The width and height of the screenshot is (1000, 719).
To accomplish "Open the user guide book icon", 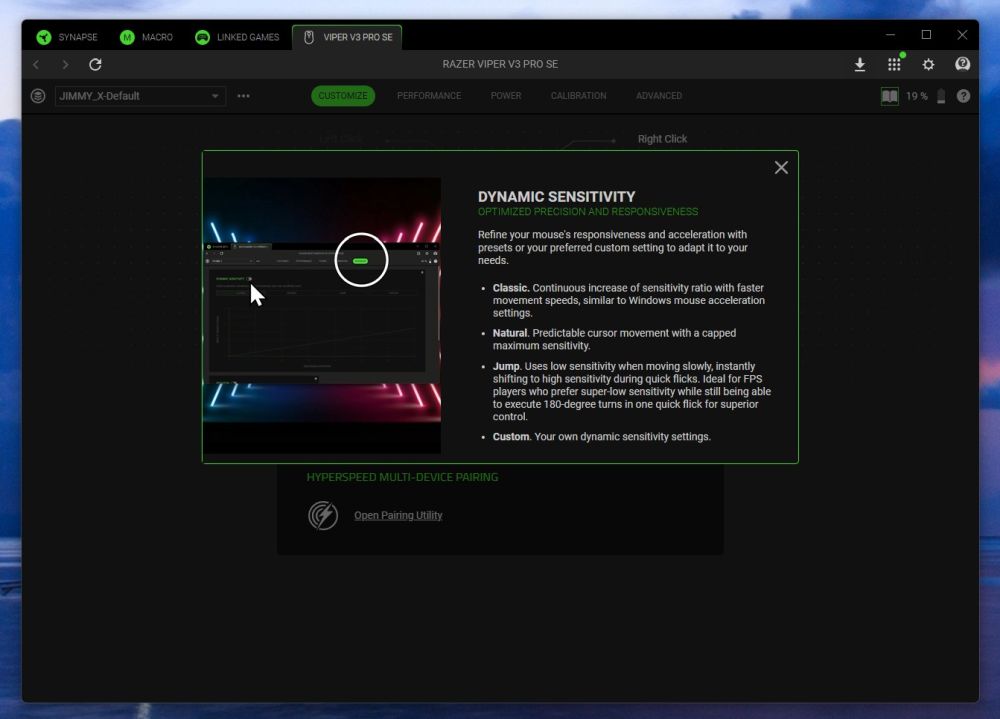I will pos(889,96).
